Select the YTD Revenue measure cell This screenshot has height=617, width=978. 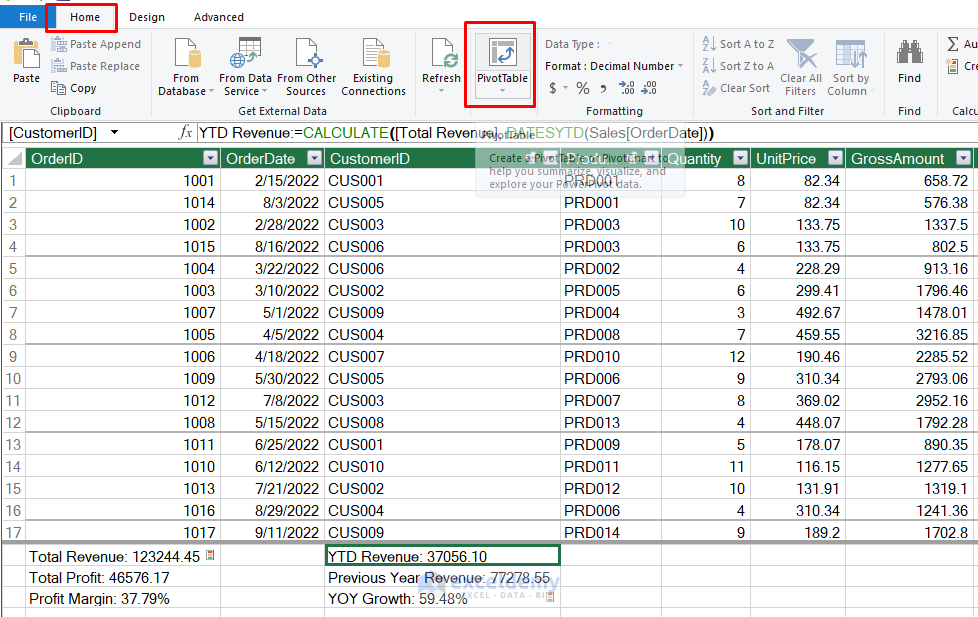pyautogui.click(x=443, y=556)
